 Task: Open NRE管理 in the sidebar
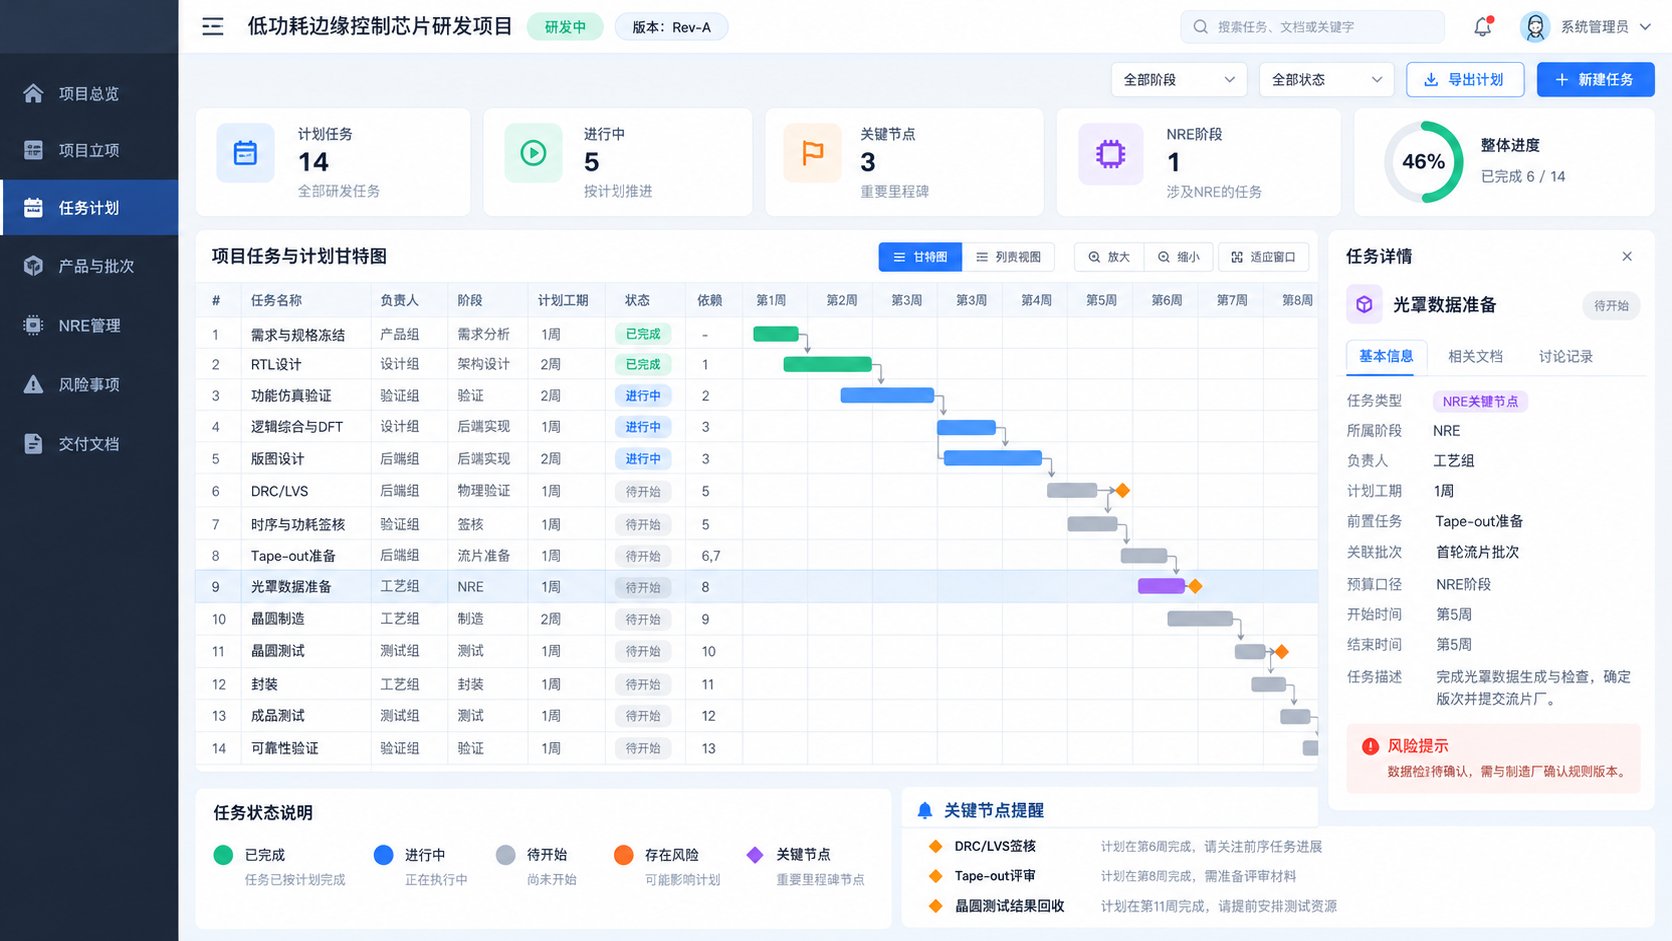(x=89, y=325)
